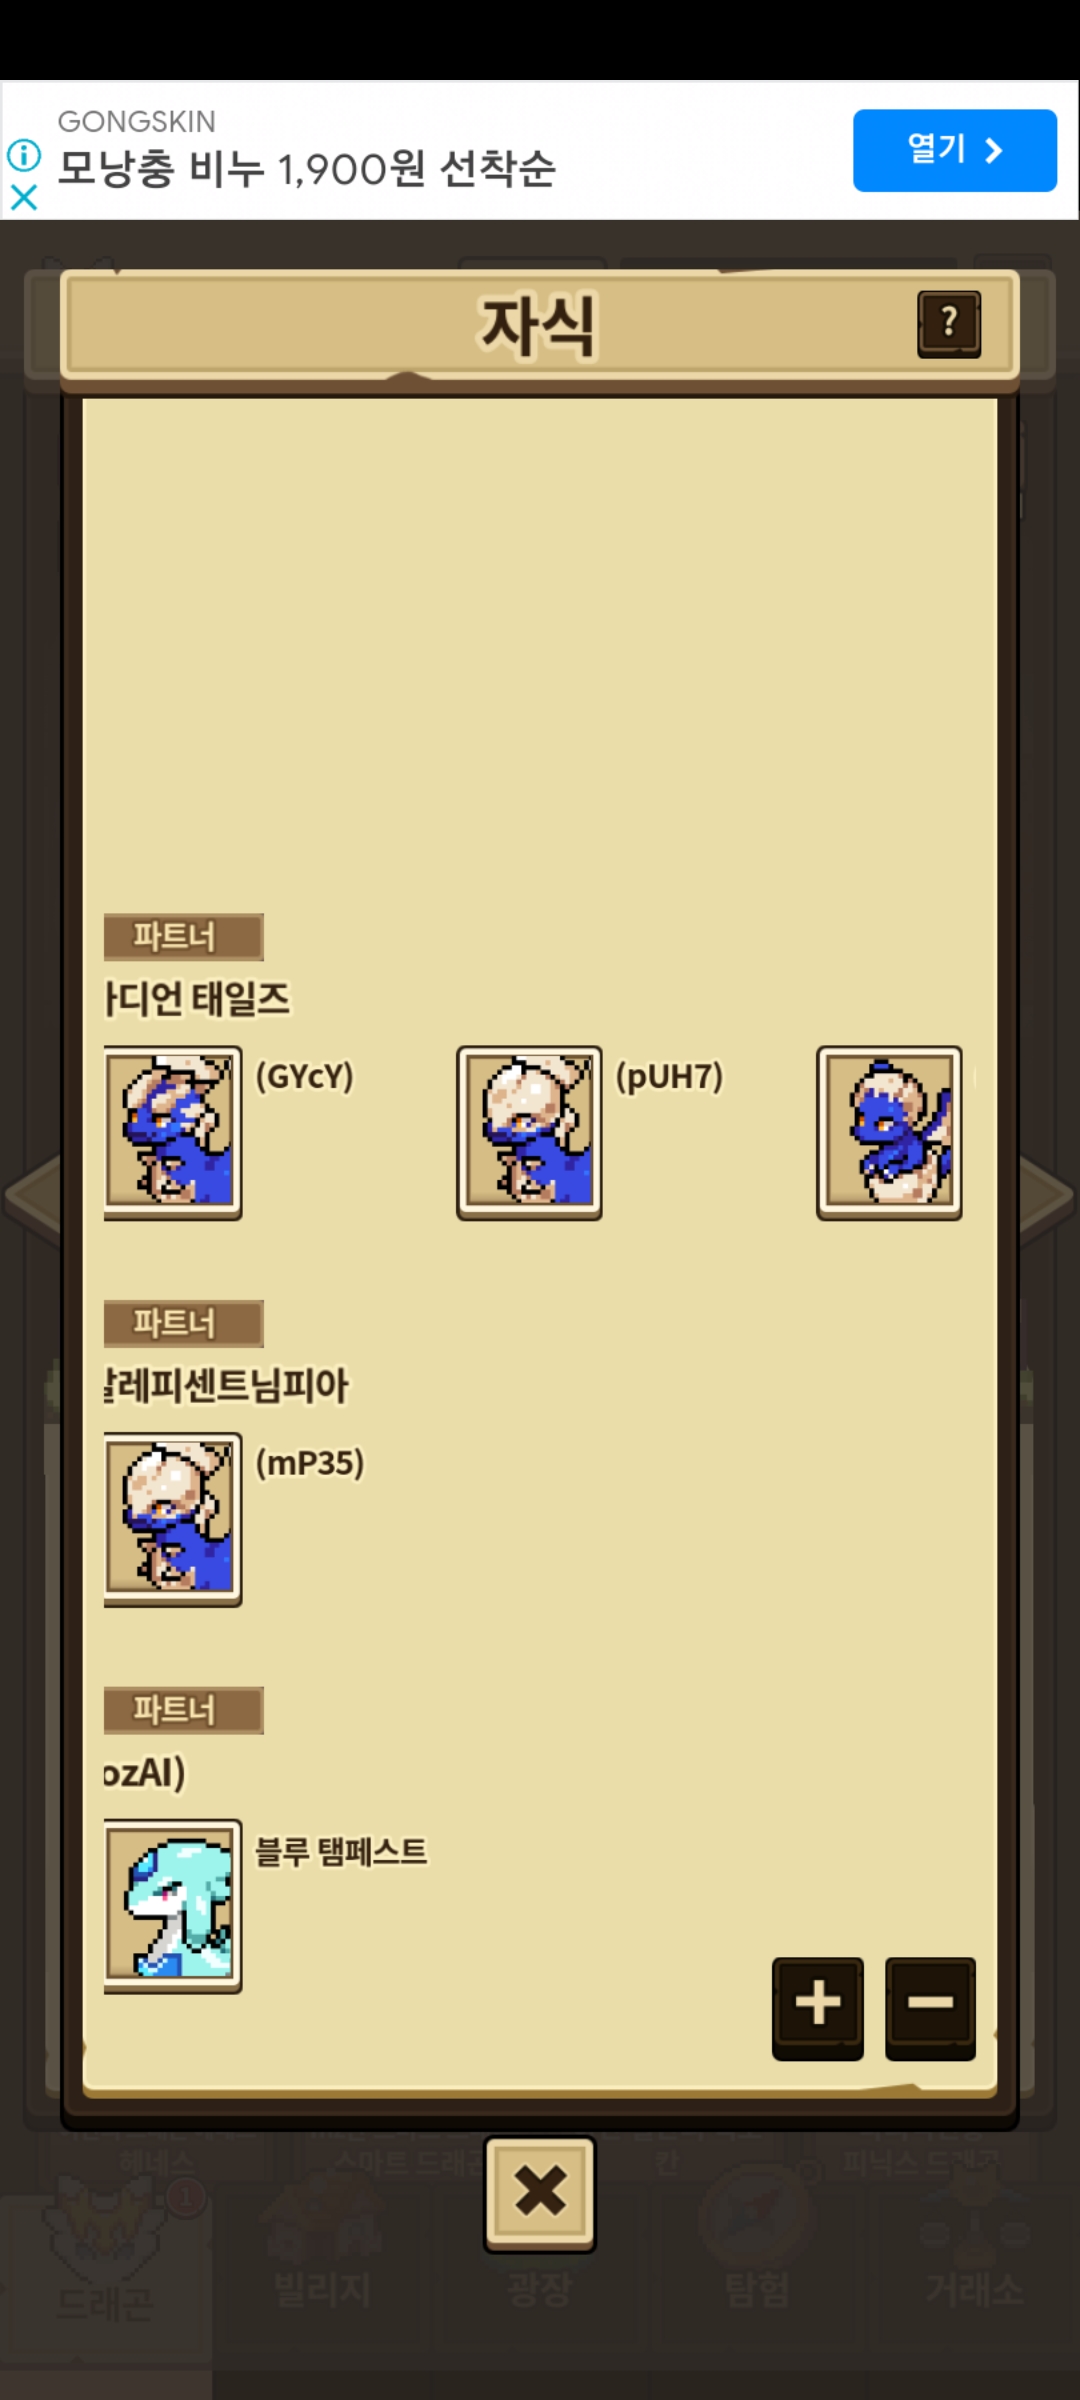Tap the plus zoom-in button

[817, 2008]
